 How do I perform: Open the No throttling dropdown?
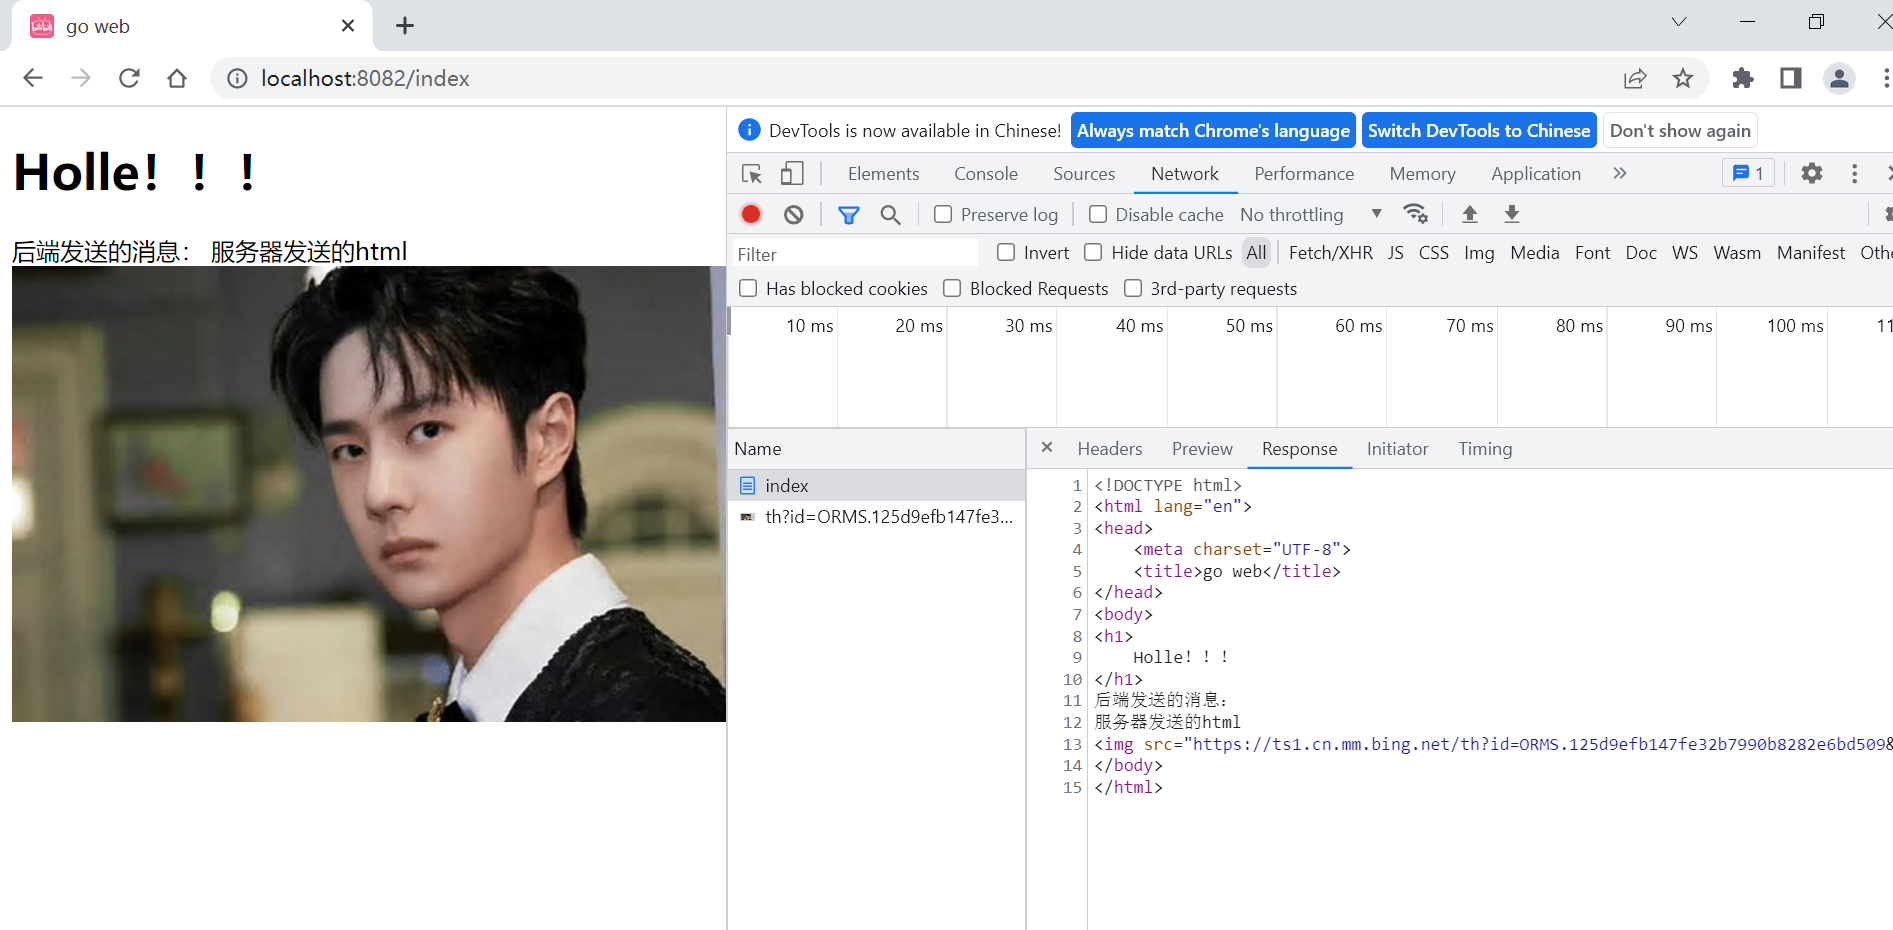pos(1311,214)
